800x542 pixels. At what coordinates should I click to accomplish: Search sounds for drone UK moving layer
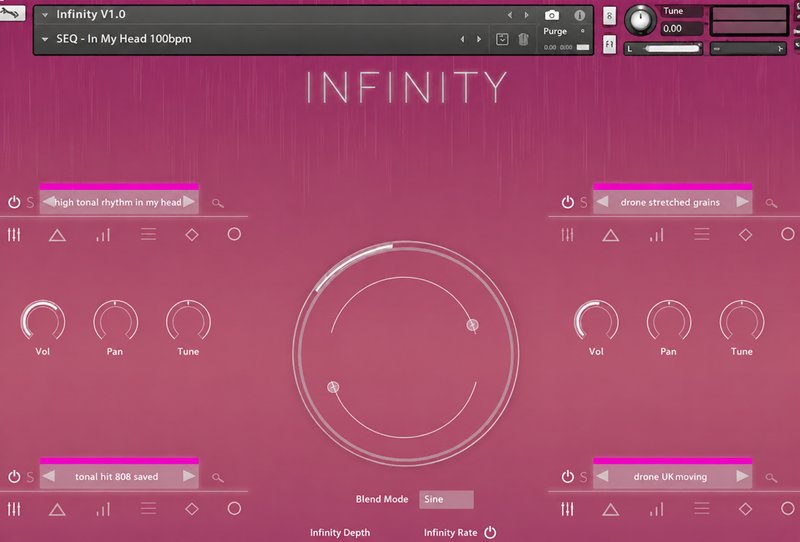click(771, 478)
